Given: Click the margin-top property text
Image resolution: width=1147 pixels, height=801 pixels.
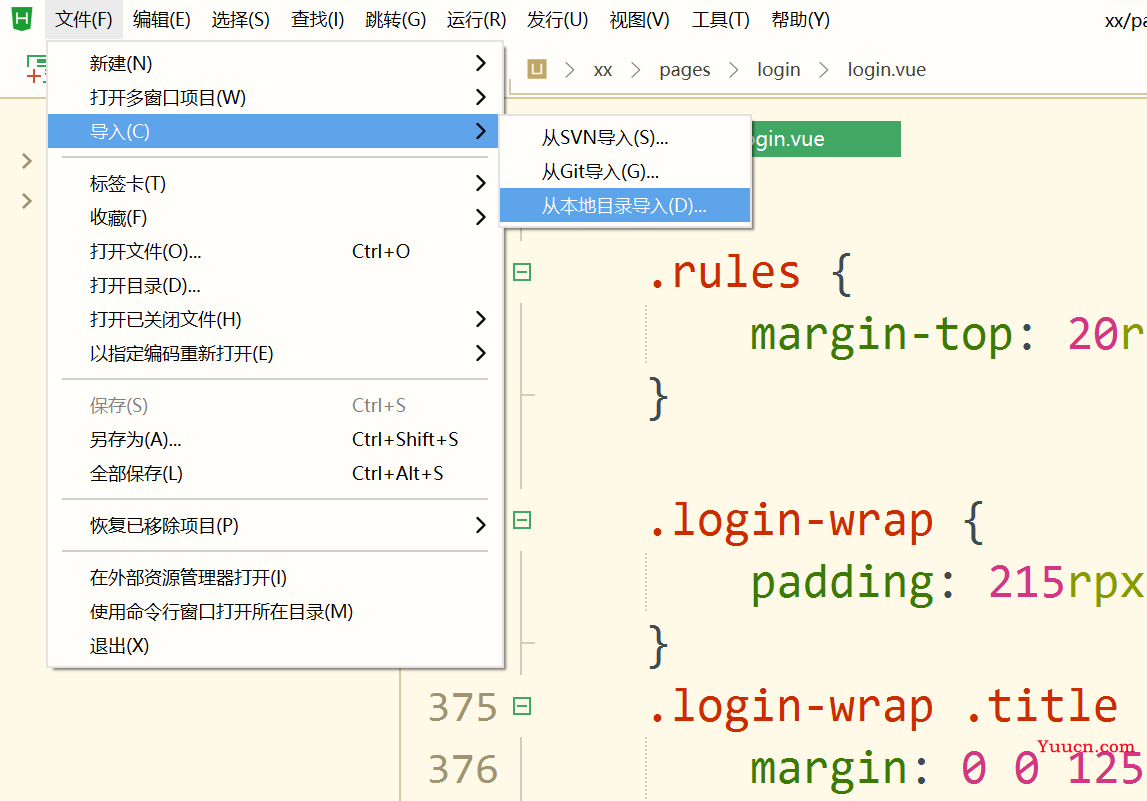Looking at the screenshot, I should pyautogui.click(x=881, y=335).
